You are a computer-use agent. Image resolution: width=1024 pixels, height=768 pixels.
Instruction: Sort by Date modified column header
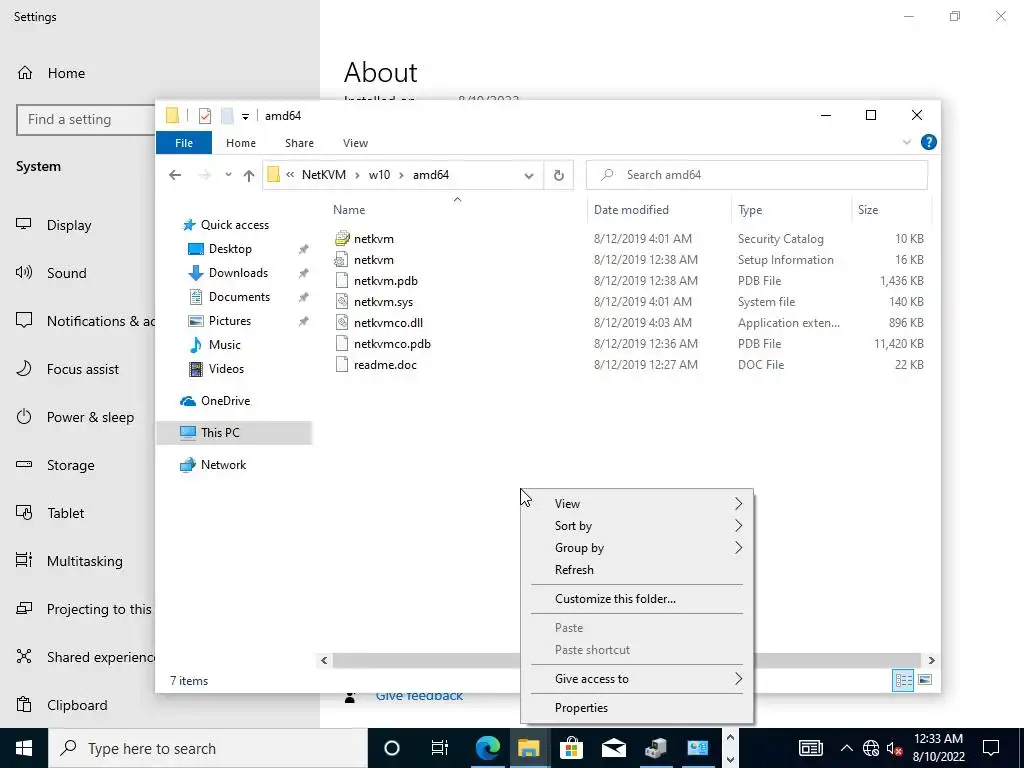(x=659, y=210)
